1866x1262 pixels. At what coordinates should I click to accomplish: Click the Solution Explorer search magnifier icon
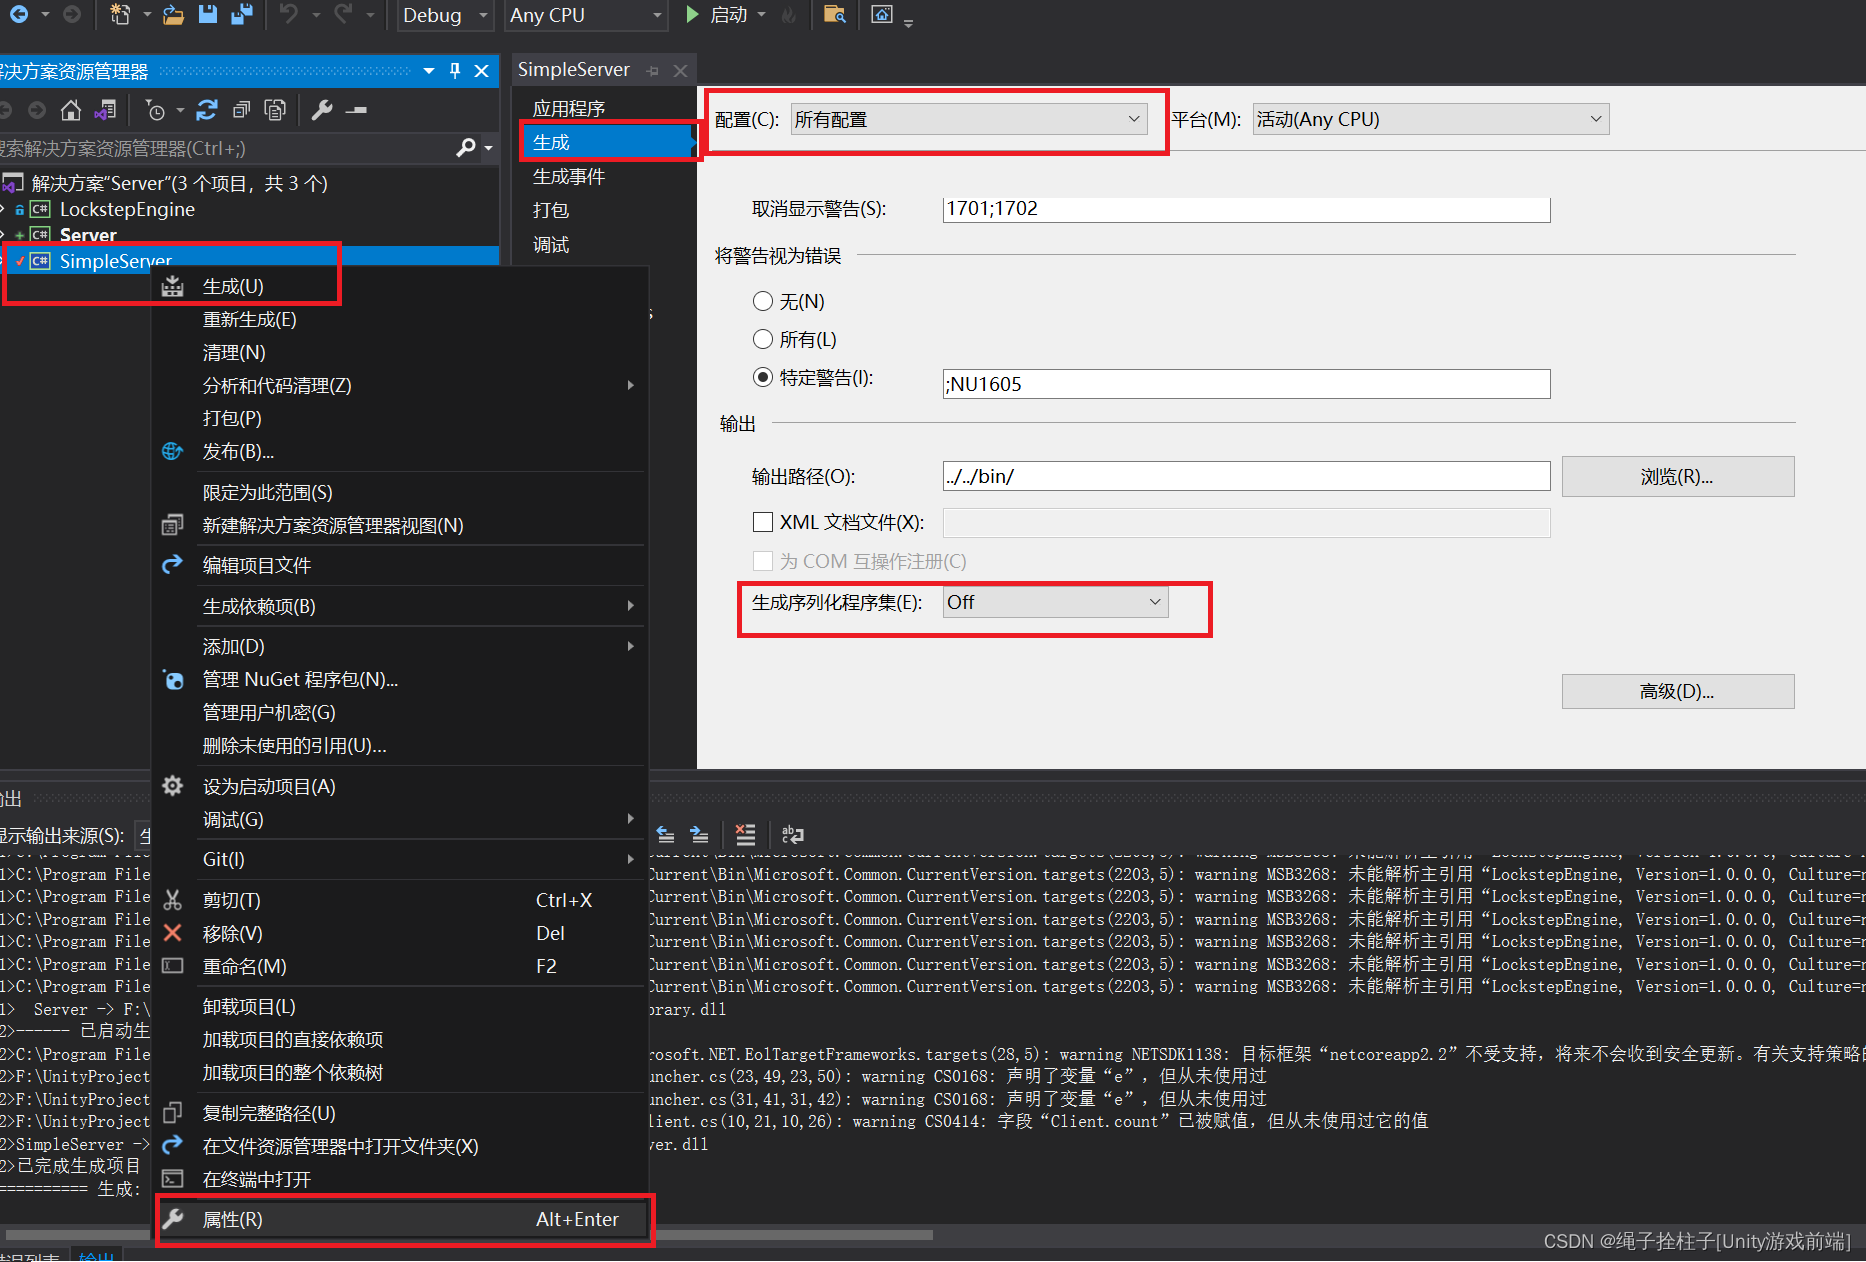pos(466,148)
